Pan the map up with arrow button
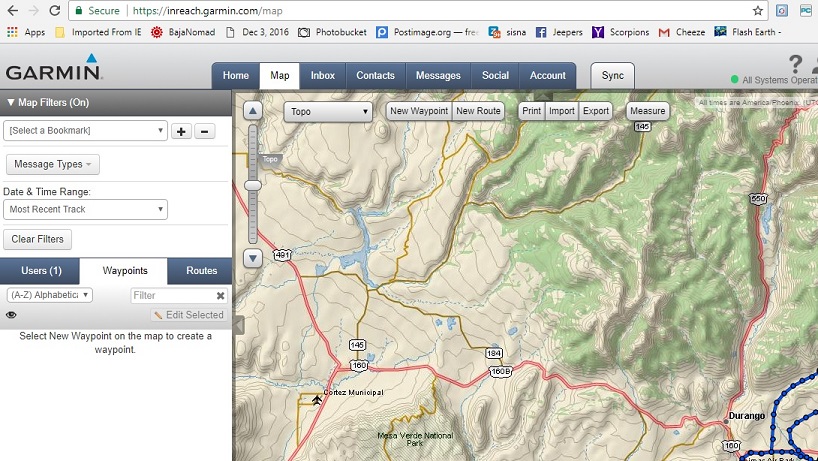This screenshot has height=461, width=818. coord(254,111)
